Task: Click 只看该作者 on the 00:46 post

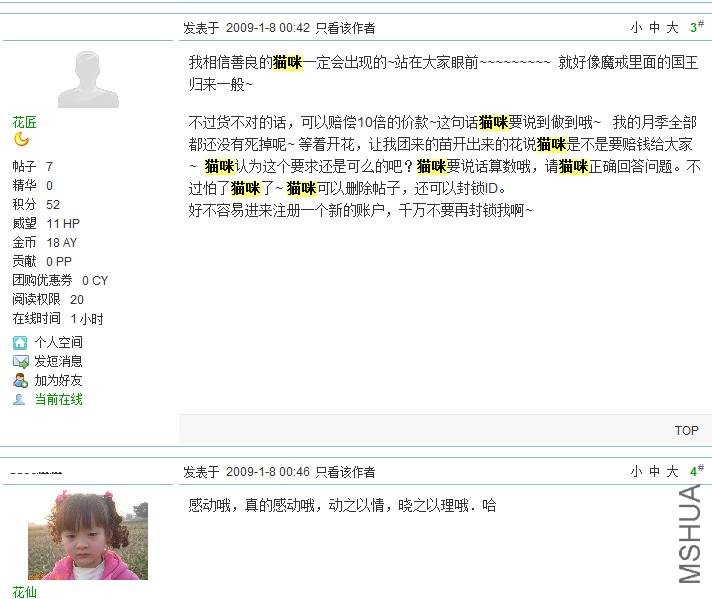Action: point(346,472)
